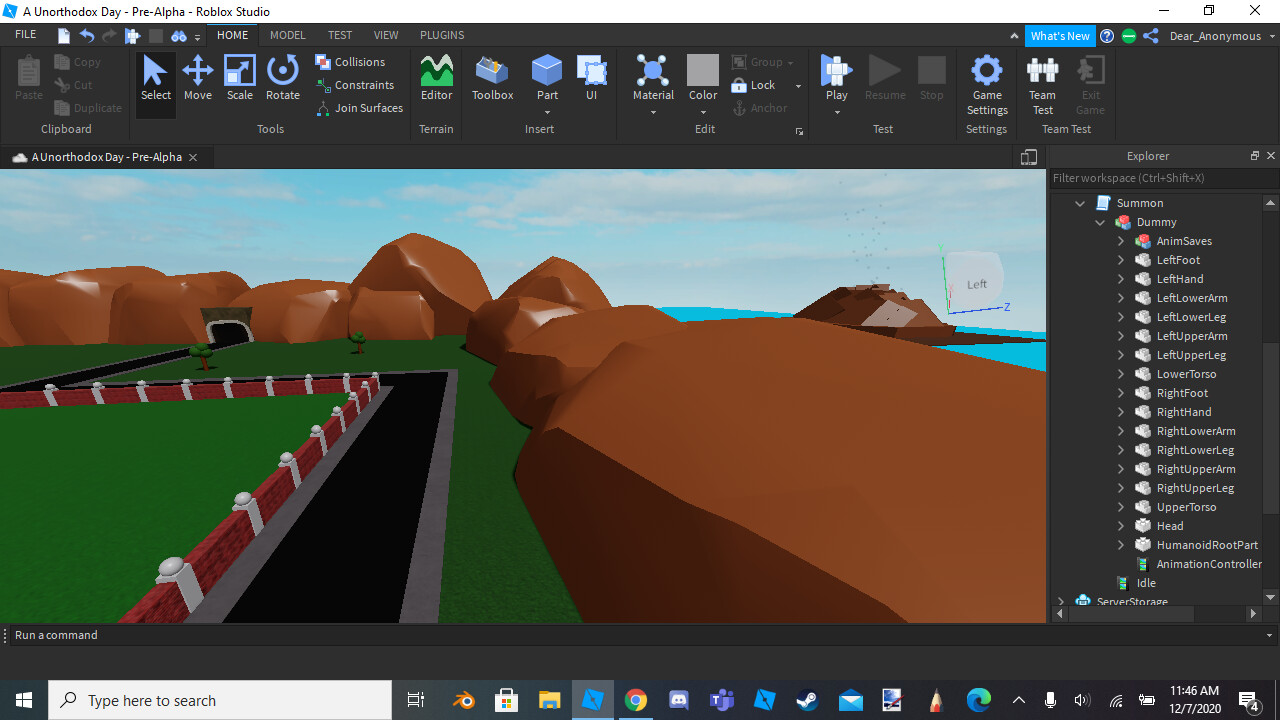The image size is (1280, 720).
Task: Click the Play button
Action: [x=836, y=78]
